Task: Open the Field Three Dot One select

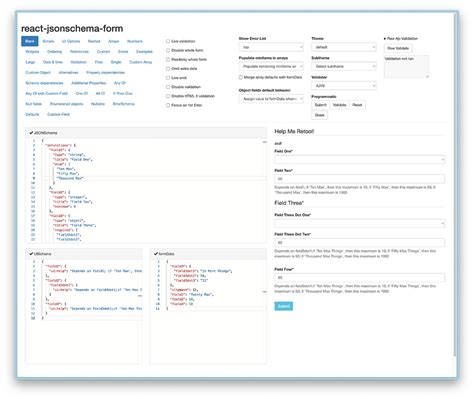Action: pos(359,223)
